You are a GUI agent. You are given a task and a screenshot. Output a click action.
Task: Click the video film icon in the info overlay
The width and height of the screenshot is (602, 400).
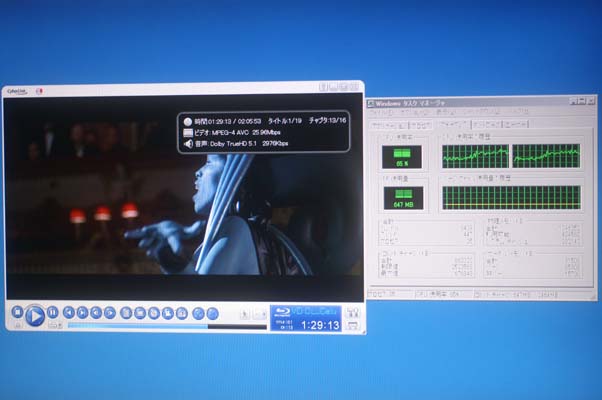point(188,133)
